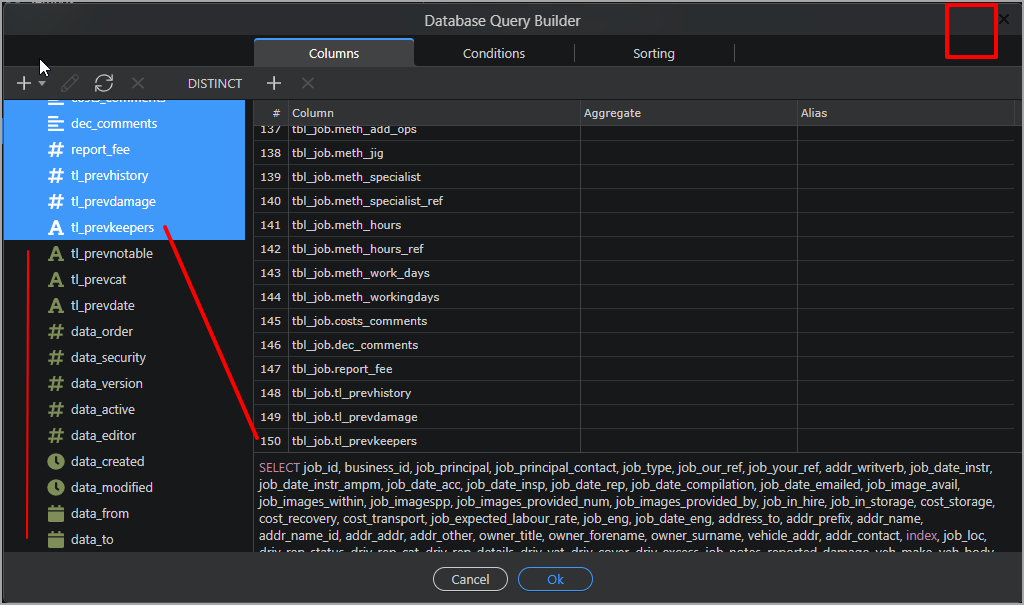Click the SELECT keyword in the SQL preview
Screen dimensions: 1024x605
(279, 468)
